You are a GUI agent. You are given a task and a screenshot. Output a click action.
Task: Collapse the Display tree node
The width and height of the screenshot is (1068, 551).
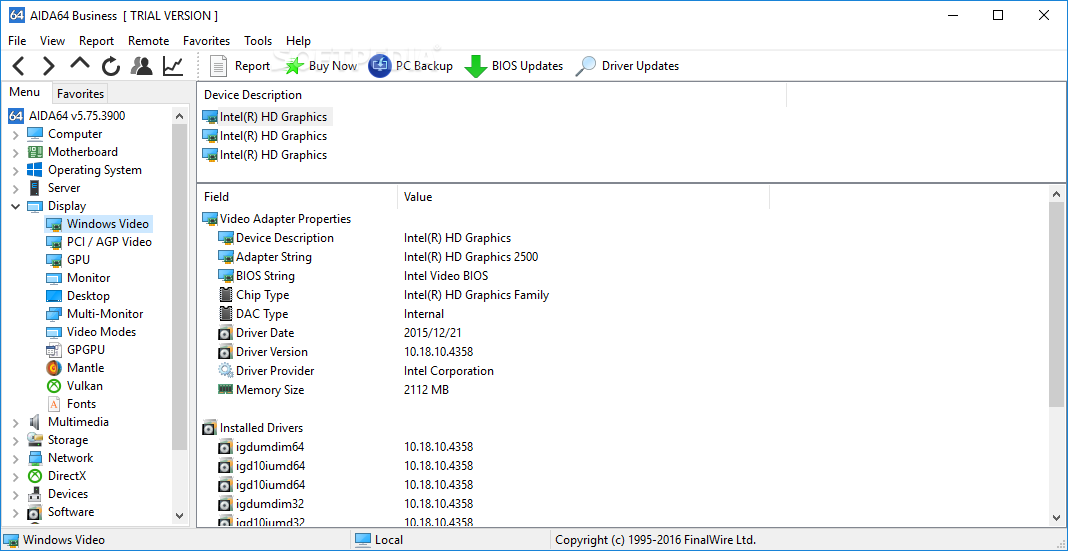16,206
